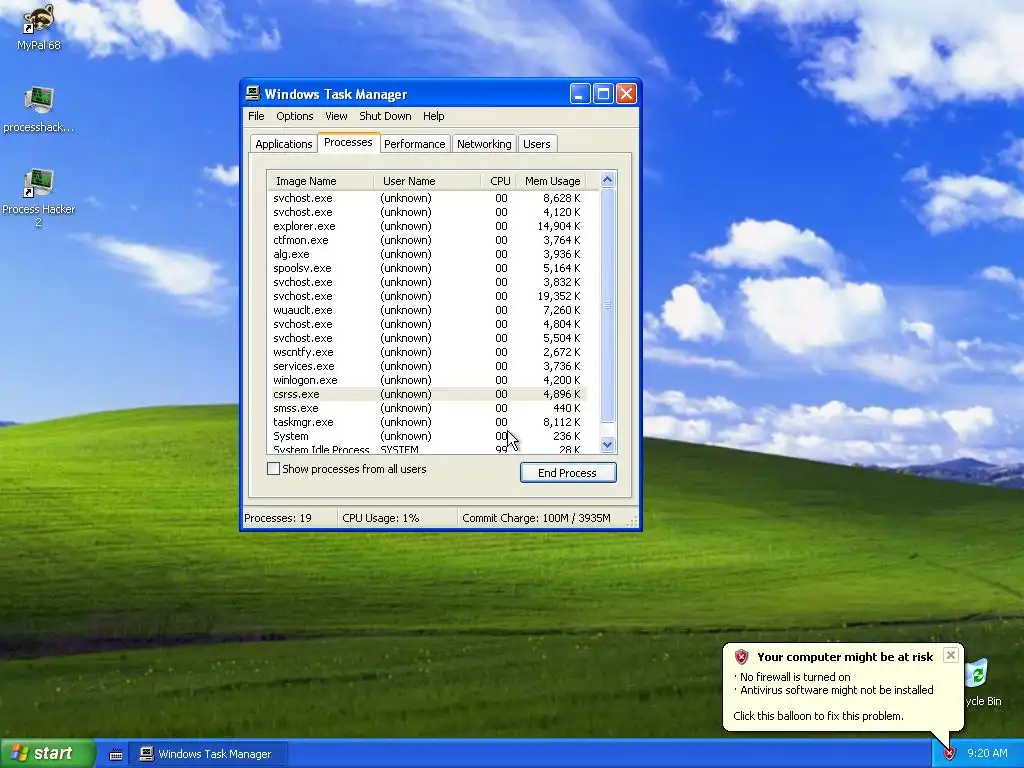Select the System process row
Screen dimensions: 1024x768
point(427,436)
